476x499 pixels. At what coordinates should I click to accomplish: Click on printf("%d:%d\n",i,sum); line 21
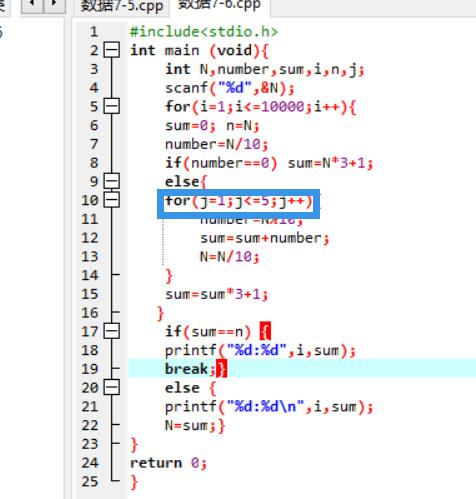point(269,407)
